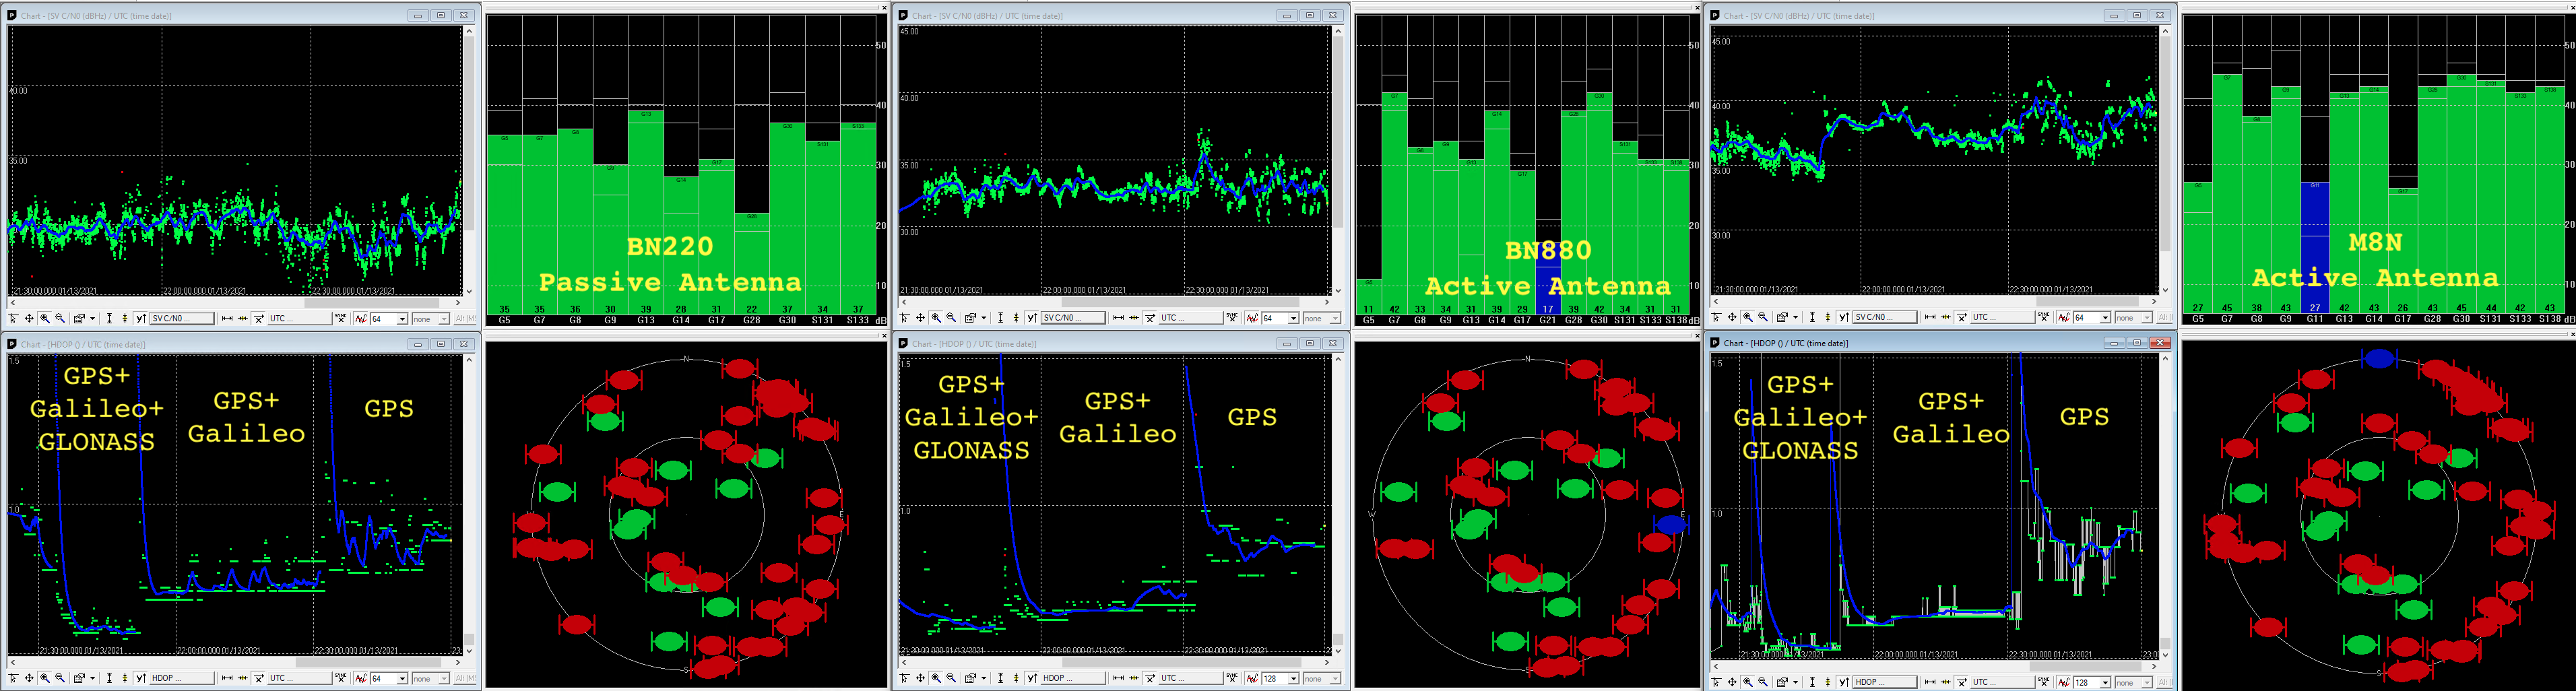This screenshot has width=2576, height=691.
Task: Open the 128 averaging dropdown in middle HDOP chart
Action: click(x=1294, y=678)
